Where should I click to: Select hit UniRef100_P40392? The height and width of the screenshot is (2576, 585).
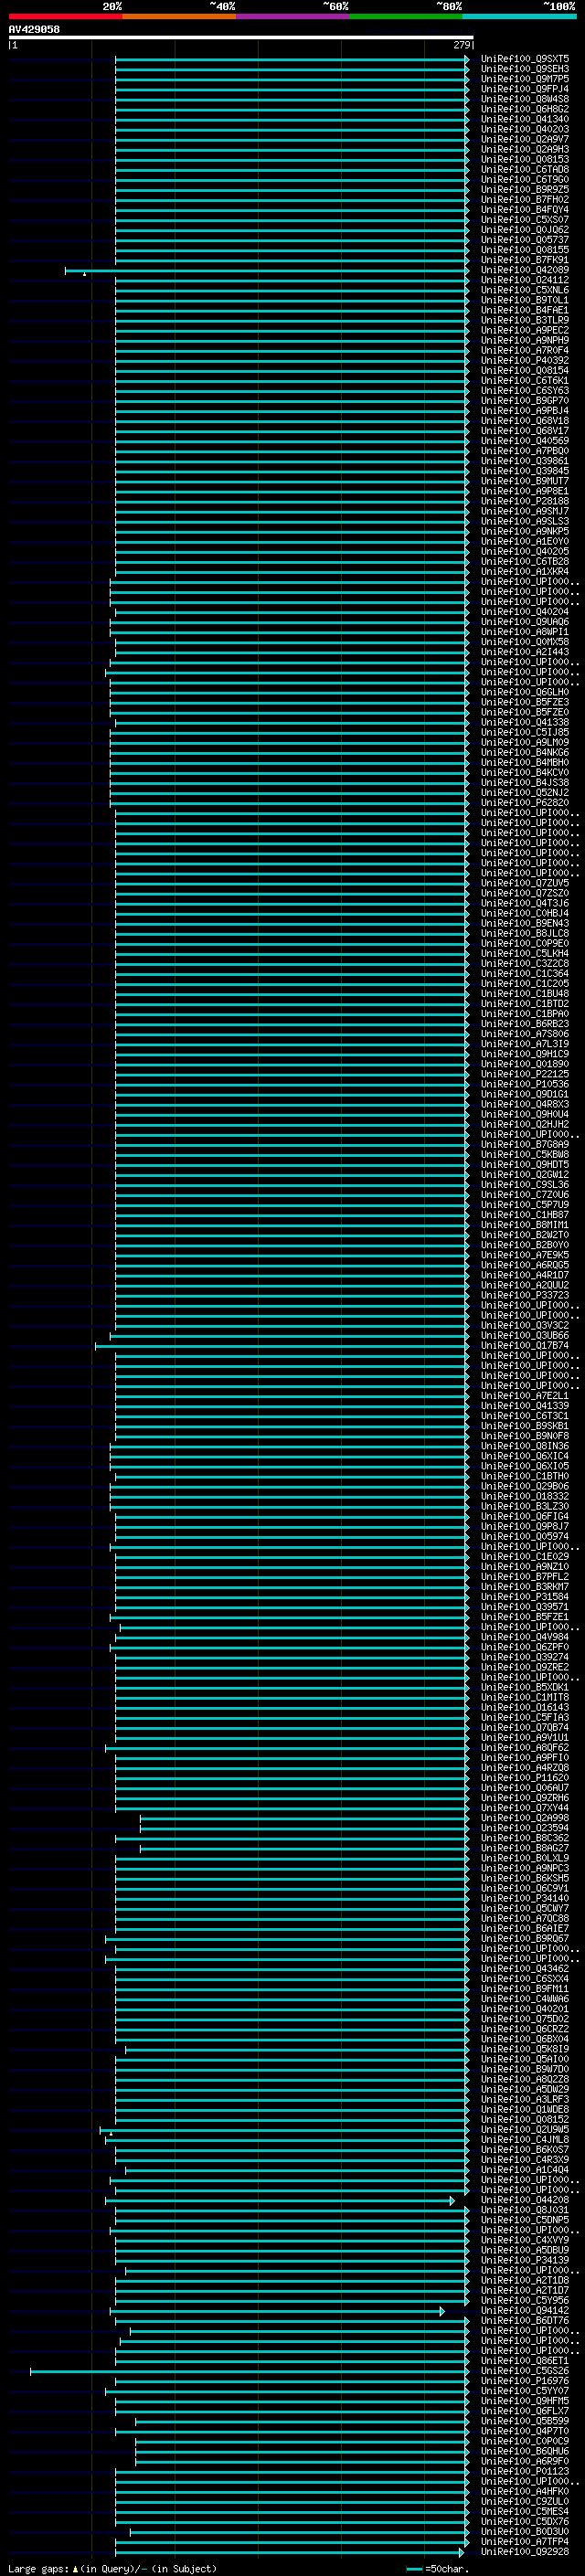[524, 360]
